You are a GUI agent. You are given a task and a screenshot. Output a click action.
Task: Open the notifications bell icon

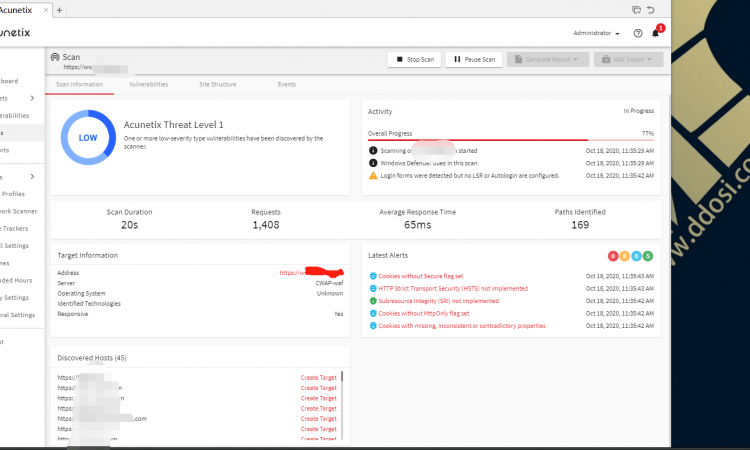655,33
